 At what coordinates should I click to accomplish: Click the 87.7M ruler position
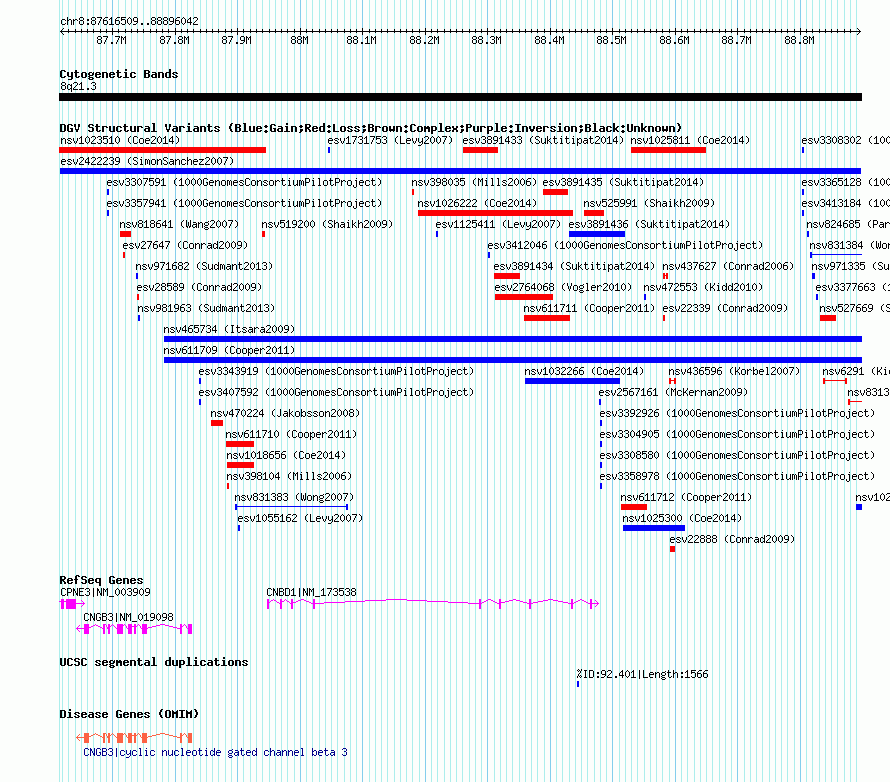[x=111, y=40]
